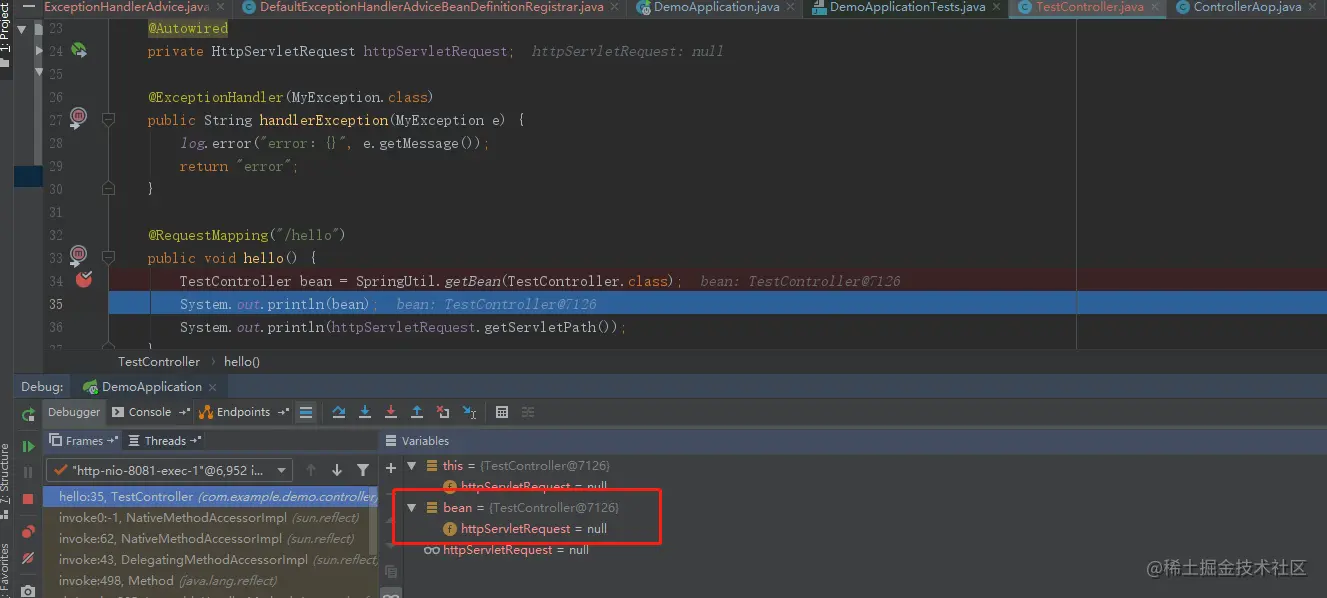Click the Spring bean gutter icon on line 24
Screen dimensions: 1327x598
tap(79, 50)
